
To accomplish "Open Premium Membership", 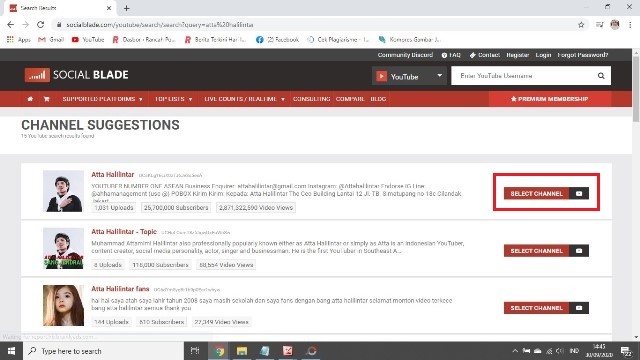I will pos(549,99).
